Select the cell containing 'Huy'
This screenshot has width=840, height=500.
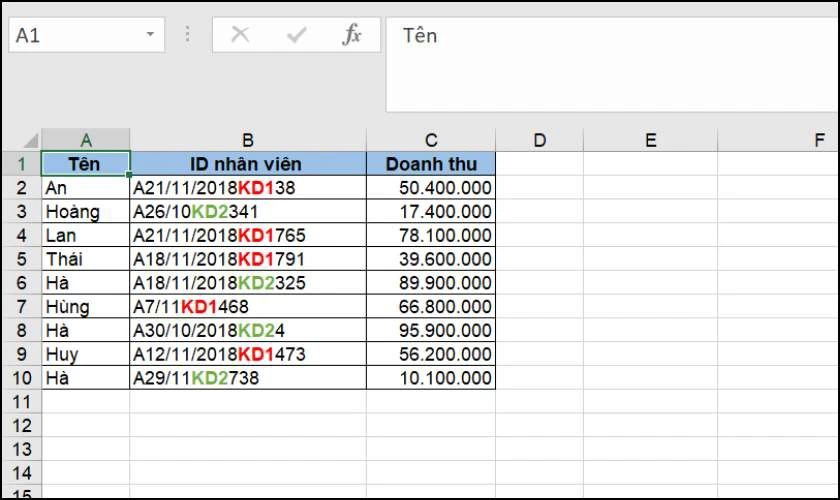tap(86, 354)
